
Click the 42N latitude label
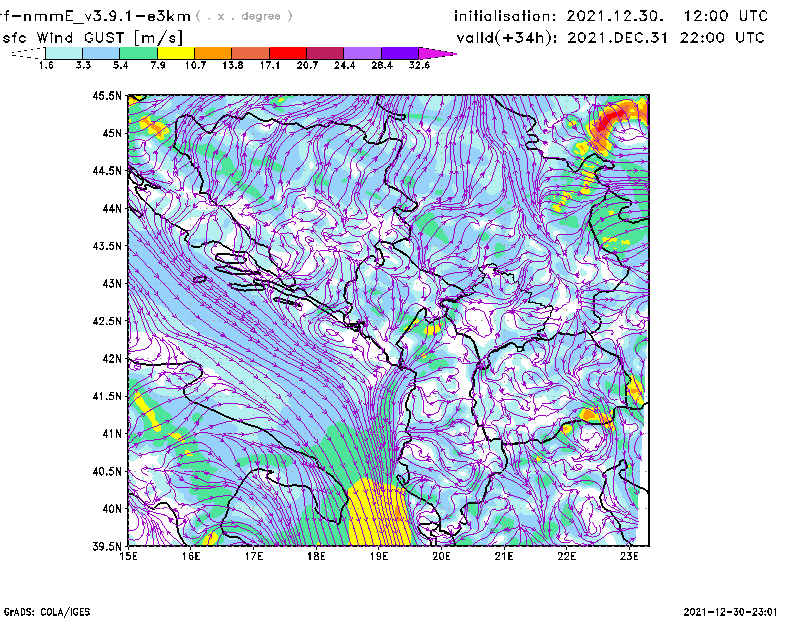(x=112, y=358)
